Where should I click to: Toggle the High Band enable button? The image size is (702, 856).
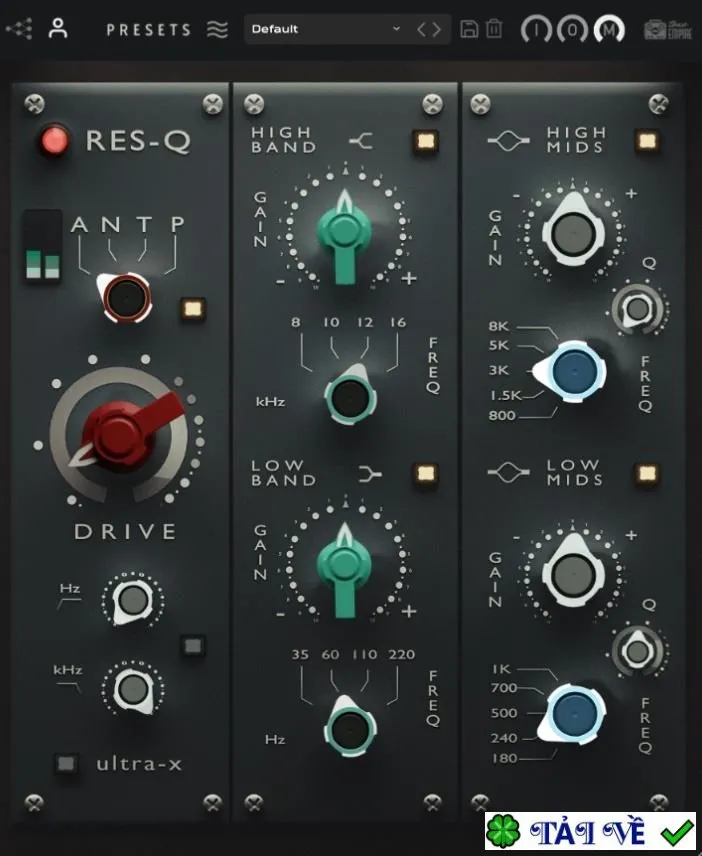425,141
